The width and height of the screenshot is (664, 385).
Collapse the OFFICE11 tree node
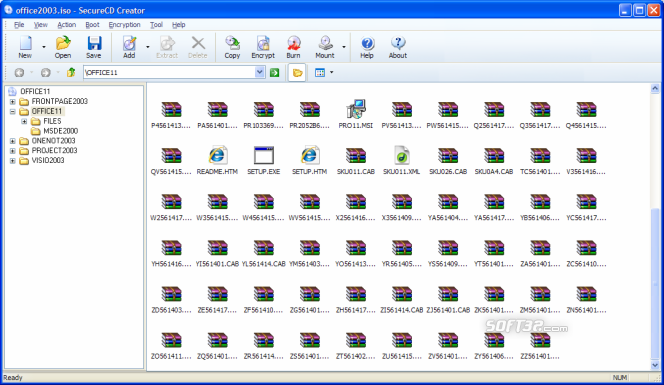pyautogui.click(x=13, y=111)
